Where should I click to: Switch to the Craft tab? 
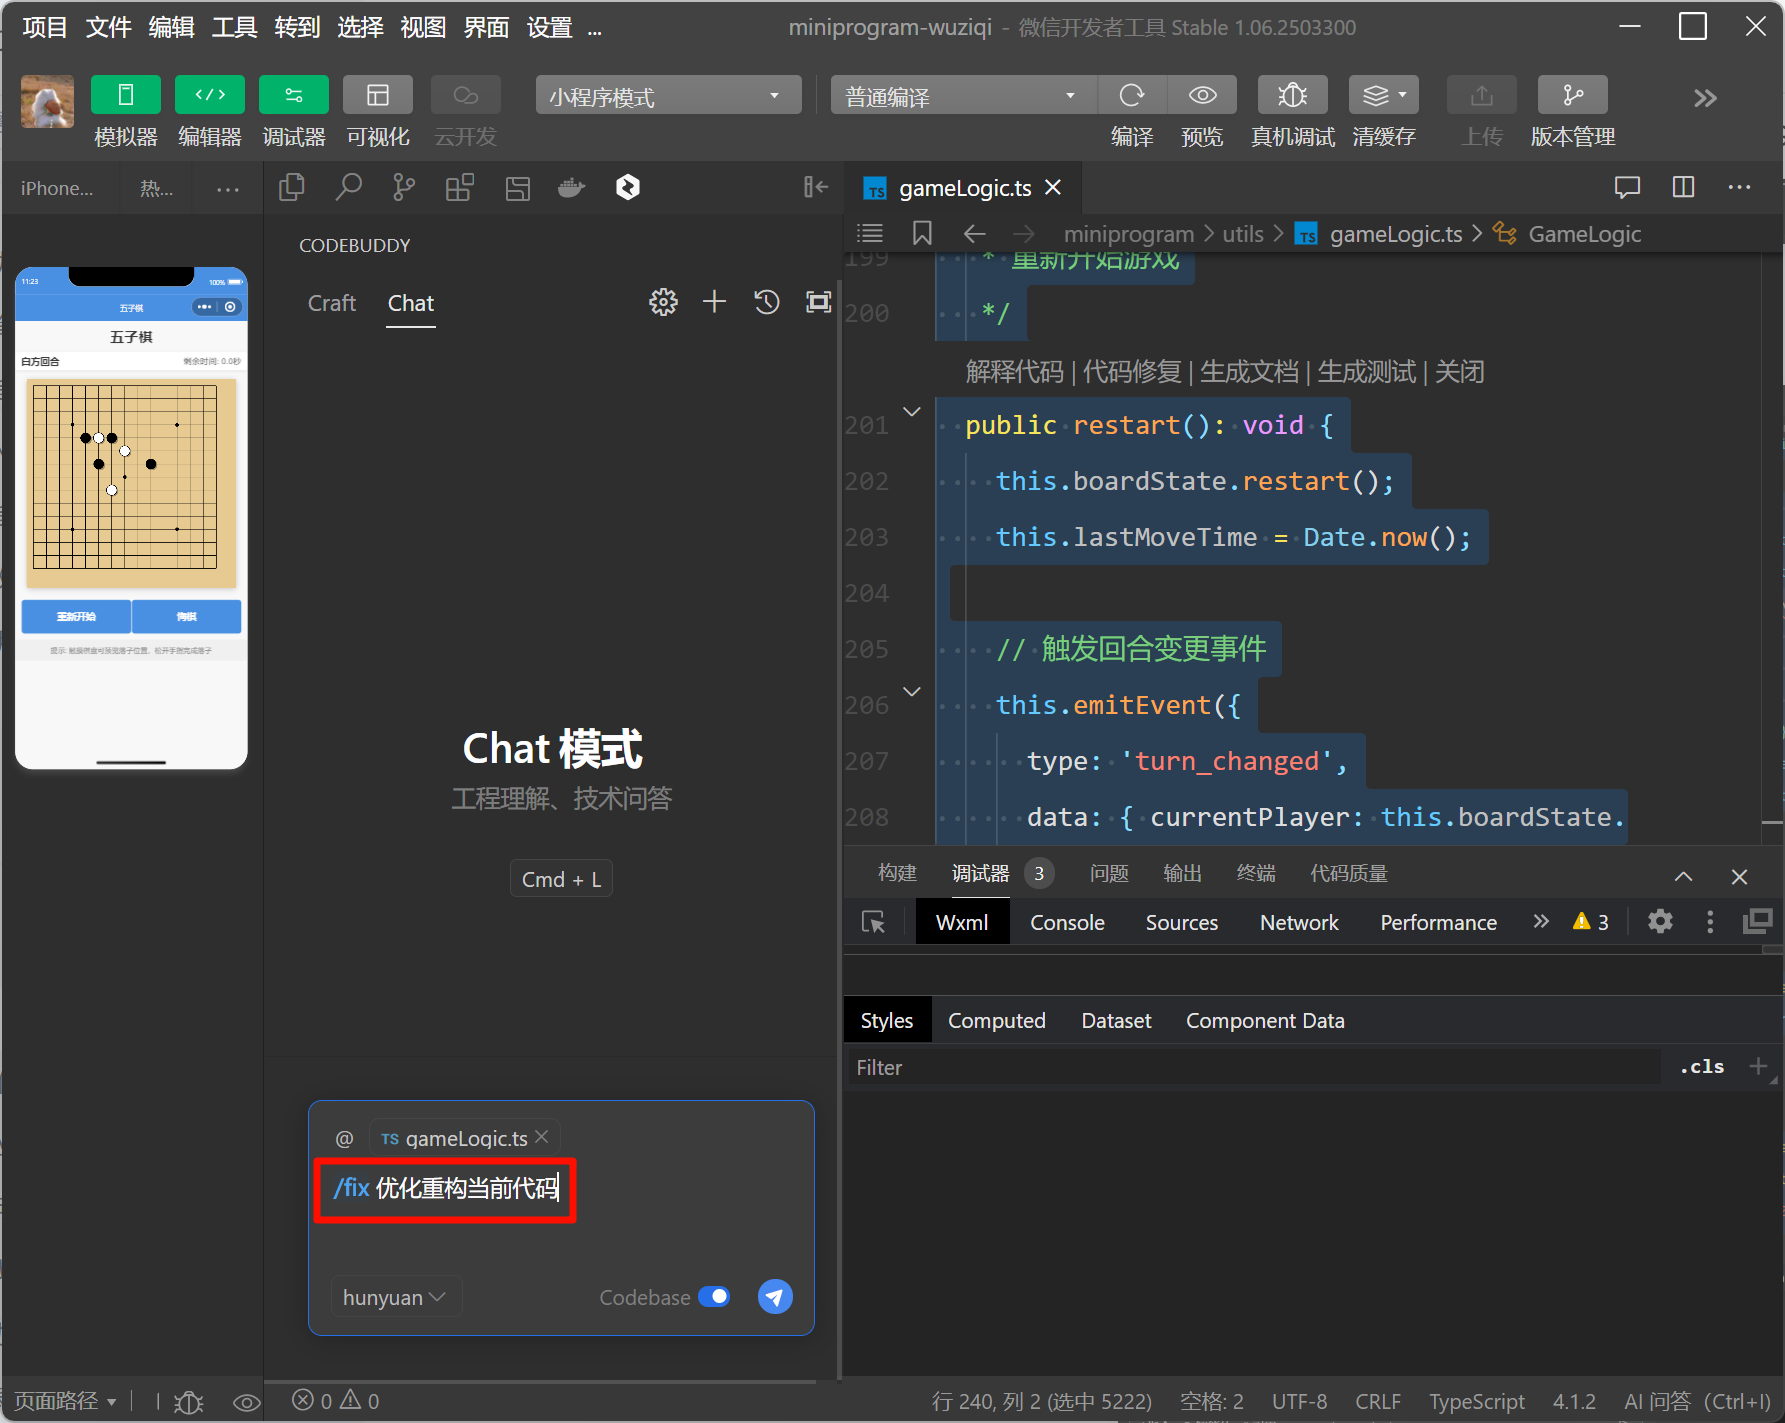tap(331, 303)
